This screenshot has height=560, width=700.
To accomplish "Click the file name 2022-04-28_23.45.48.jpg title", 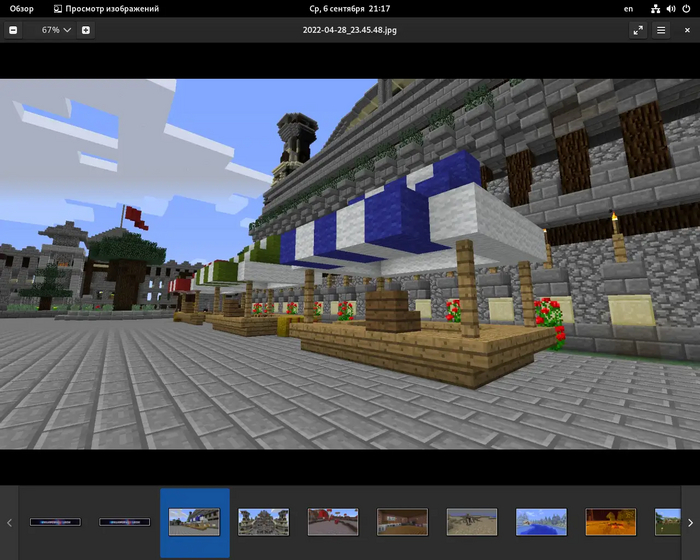I will [x=350, y=30].
